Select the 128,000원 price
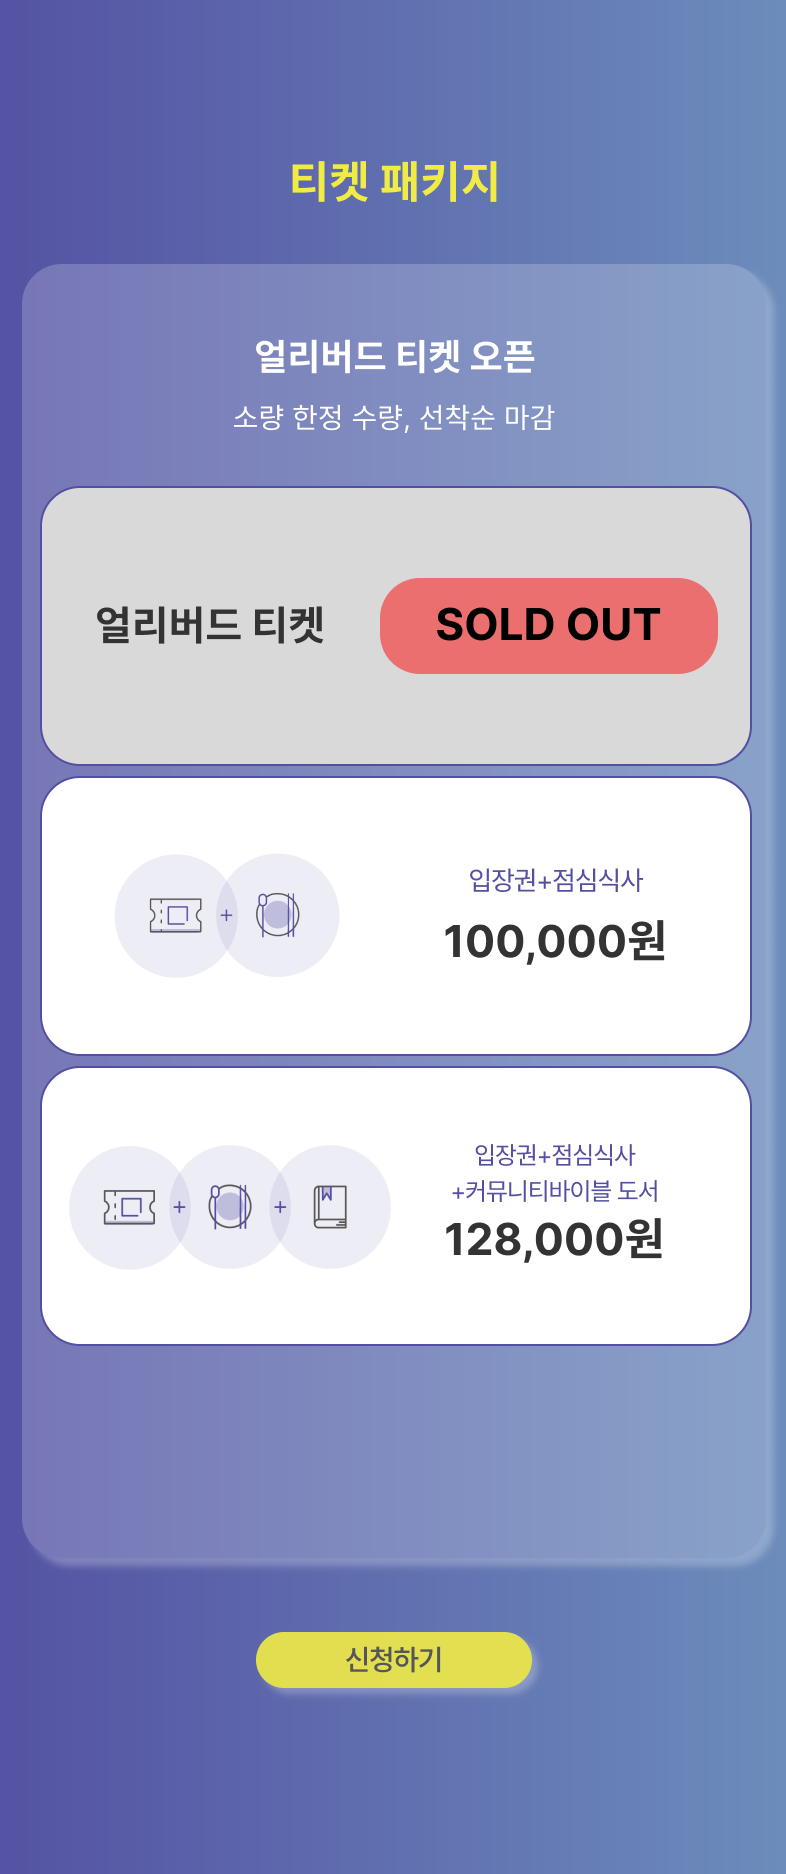This screenshot has width=786, height=1874. [x=554, y=1240]
